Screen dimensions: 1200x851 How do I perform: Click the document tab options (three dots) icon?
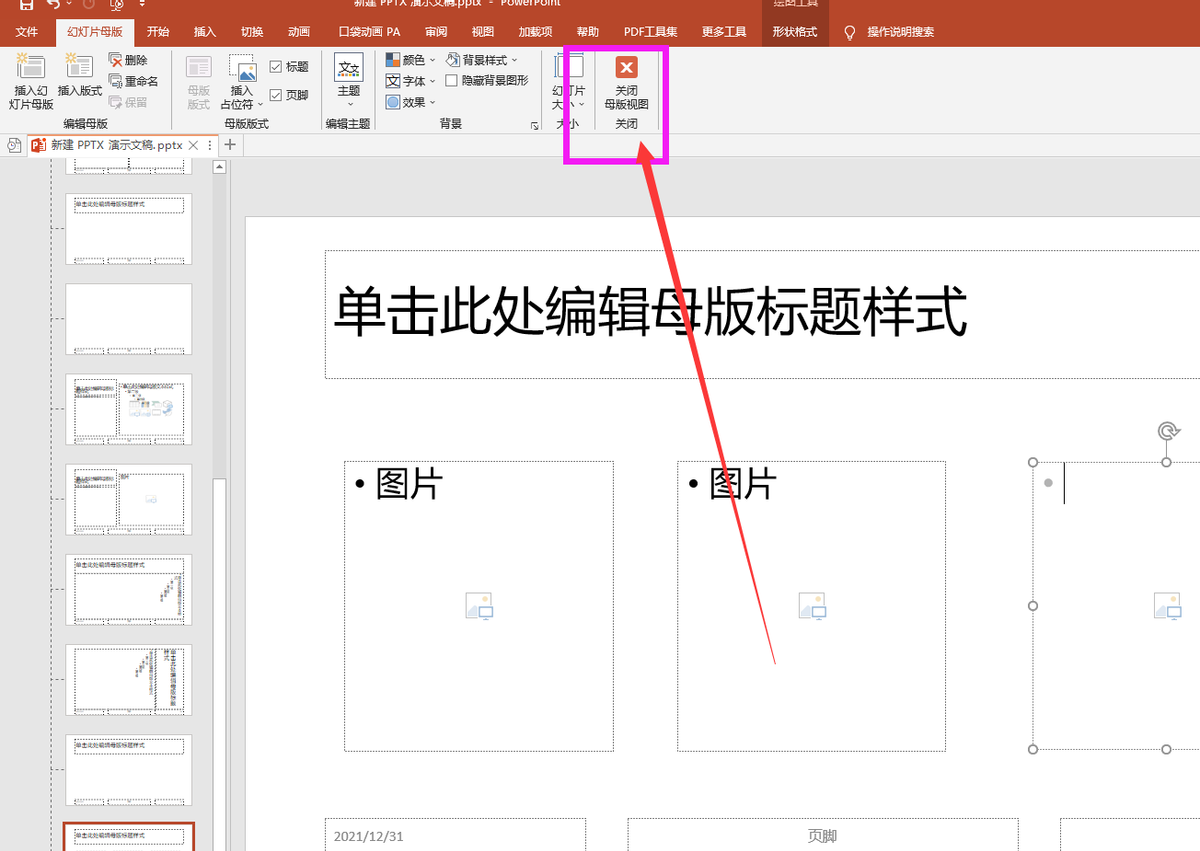click(209, 145)
